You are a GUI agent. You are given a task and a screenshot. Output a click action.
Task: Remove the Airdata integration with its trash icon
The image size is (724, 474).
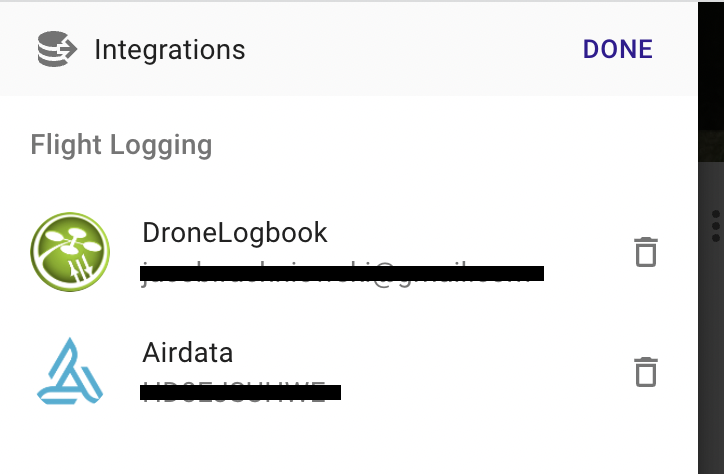(x=646, y=372)
